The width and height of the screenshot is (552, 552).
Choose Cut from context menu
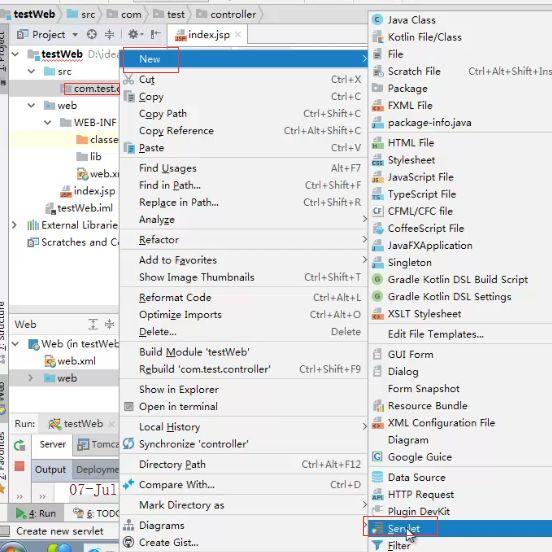coord(244,80)
